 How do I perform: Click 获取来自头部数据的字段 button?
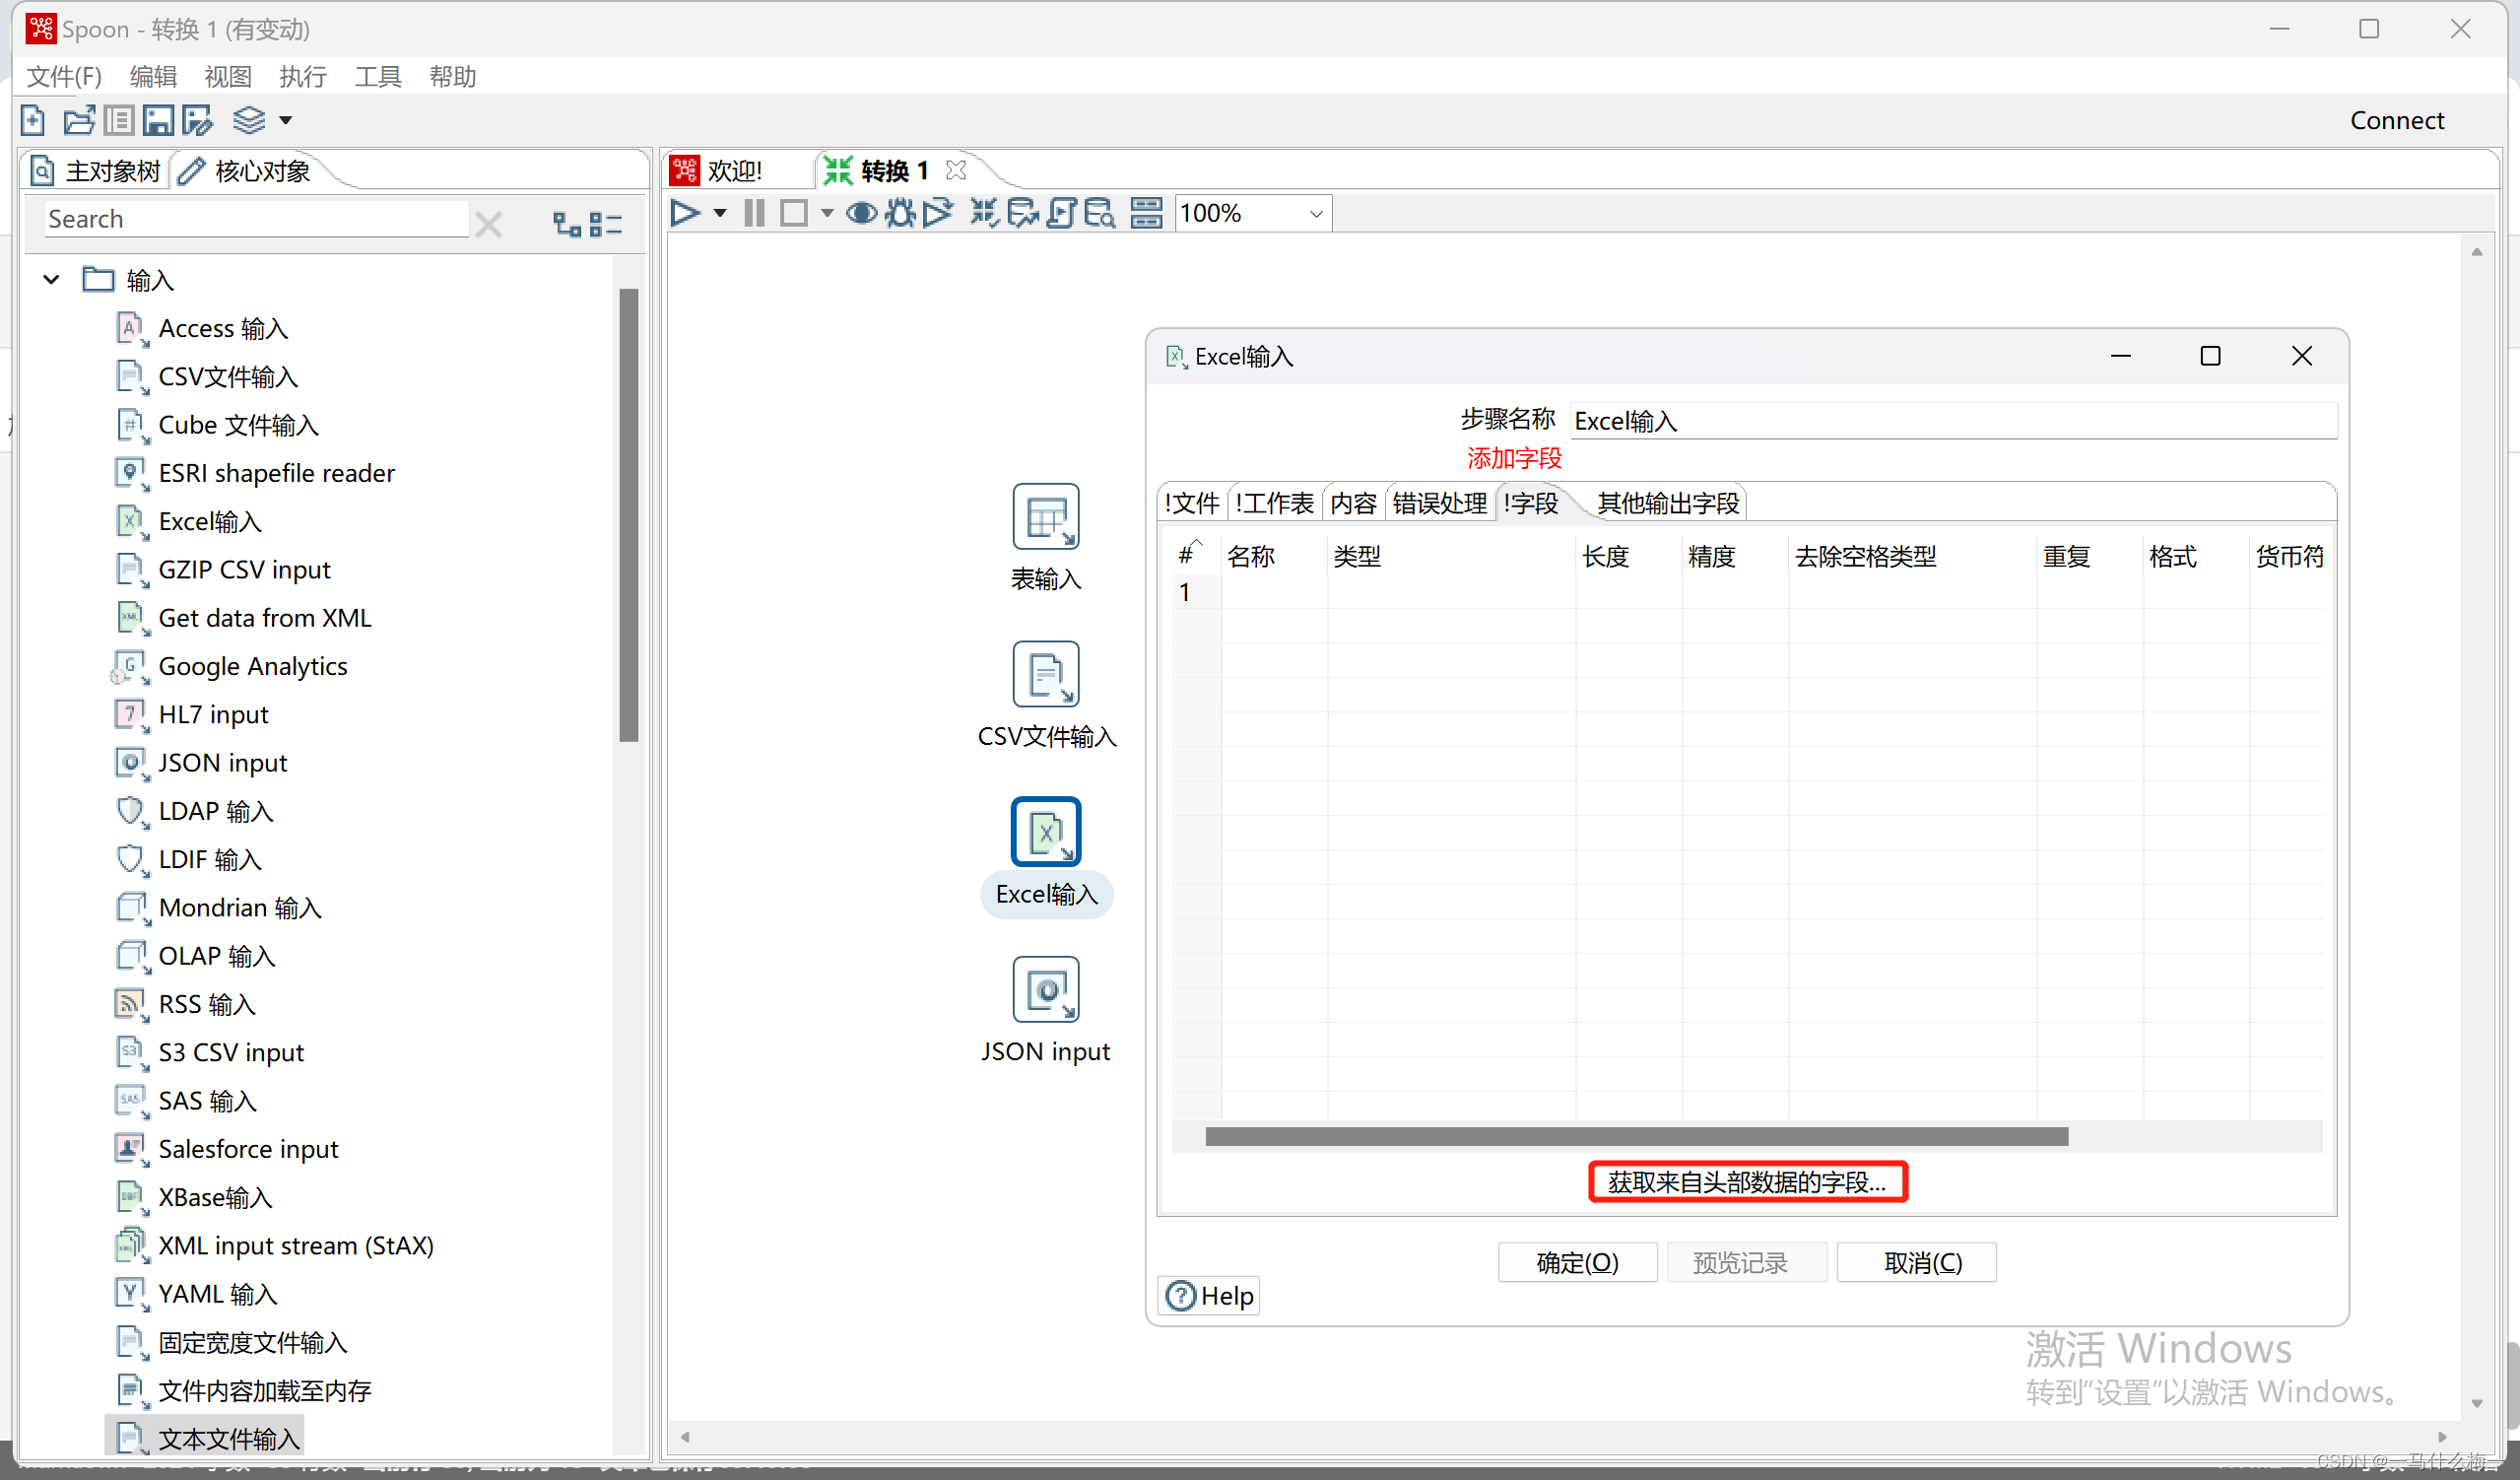point(1747,1182)
